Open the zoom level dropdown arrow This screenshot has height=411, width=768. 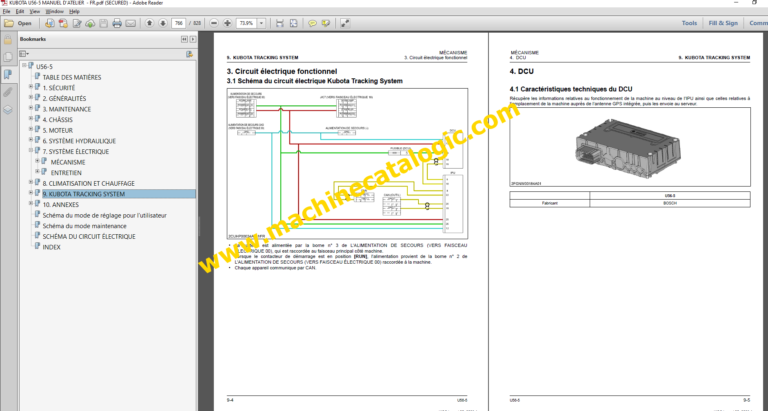(x=262, y=23)
